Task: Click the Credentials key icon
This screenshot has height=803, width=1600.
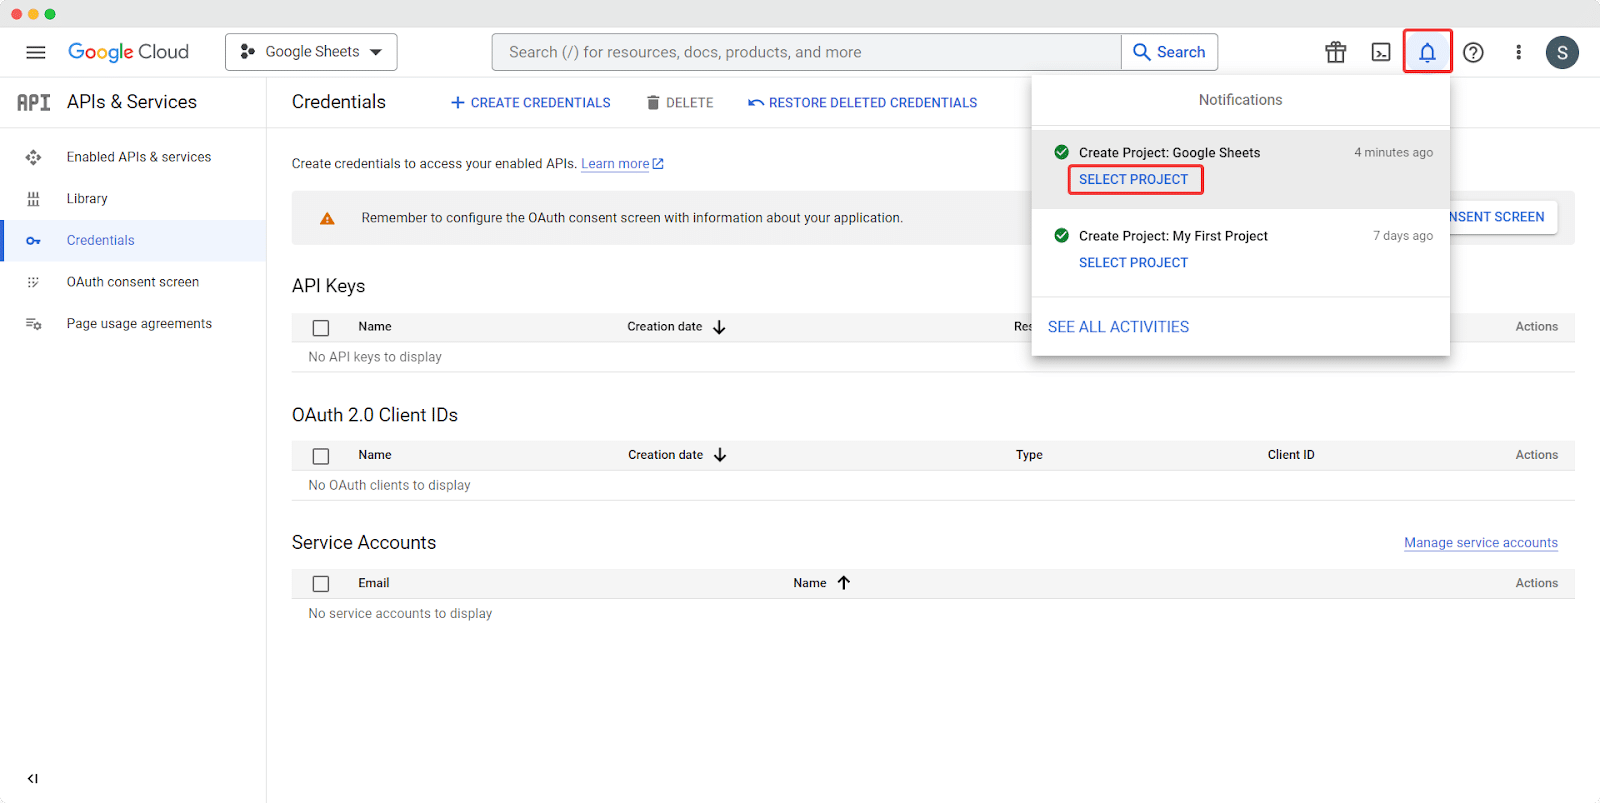Action: coord(33,241)
